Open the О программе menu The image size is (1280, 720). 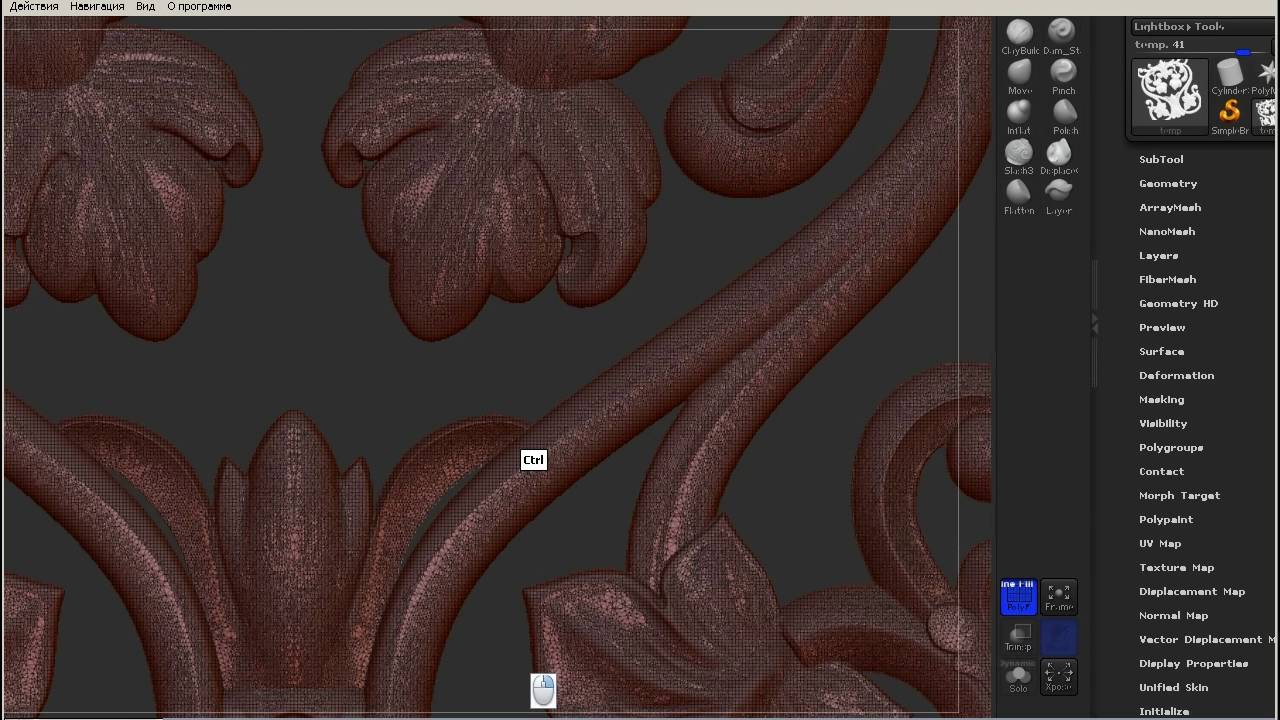tap(199, 6)
